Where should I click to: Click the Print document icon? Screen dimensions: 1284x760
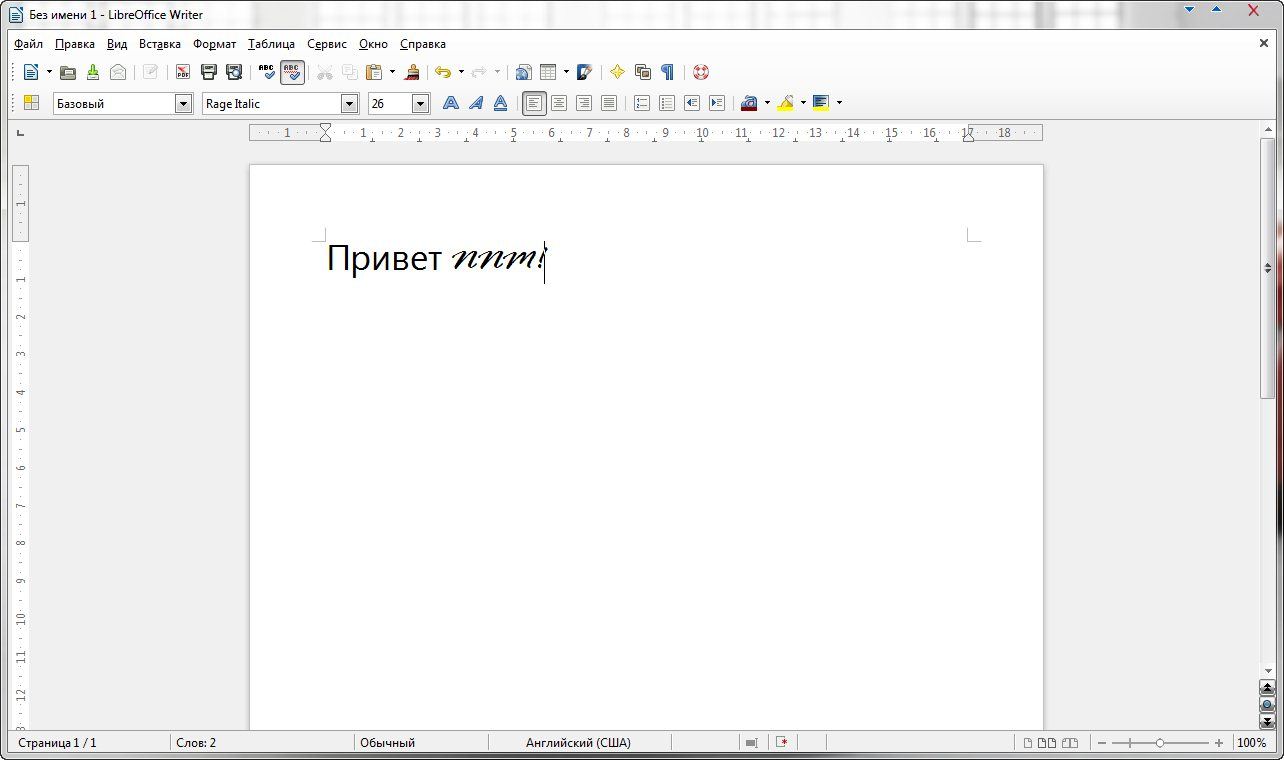[x=209, y=72]
